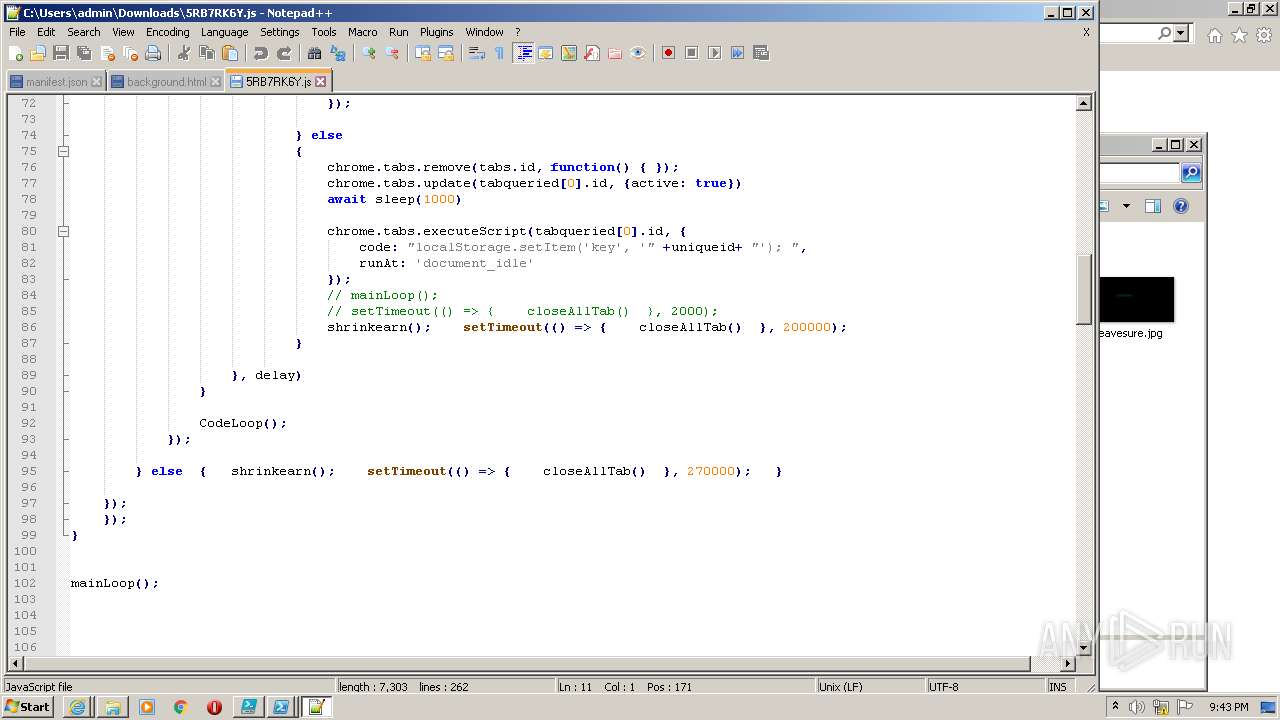This screenshot has width=1280, height=720.
Task: Click the Redo toolbar icon
Action: pos(284,53)
